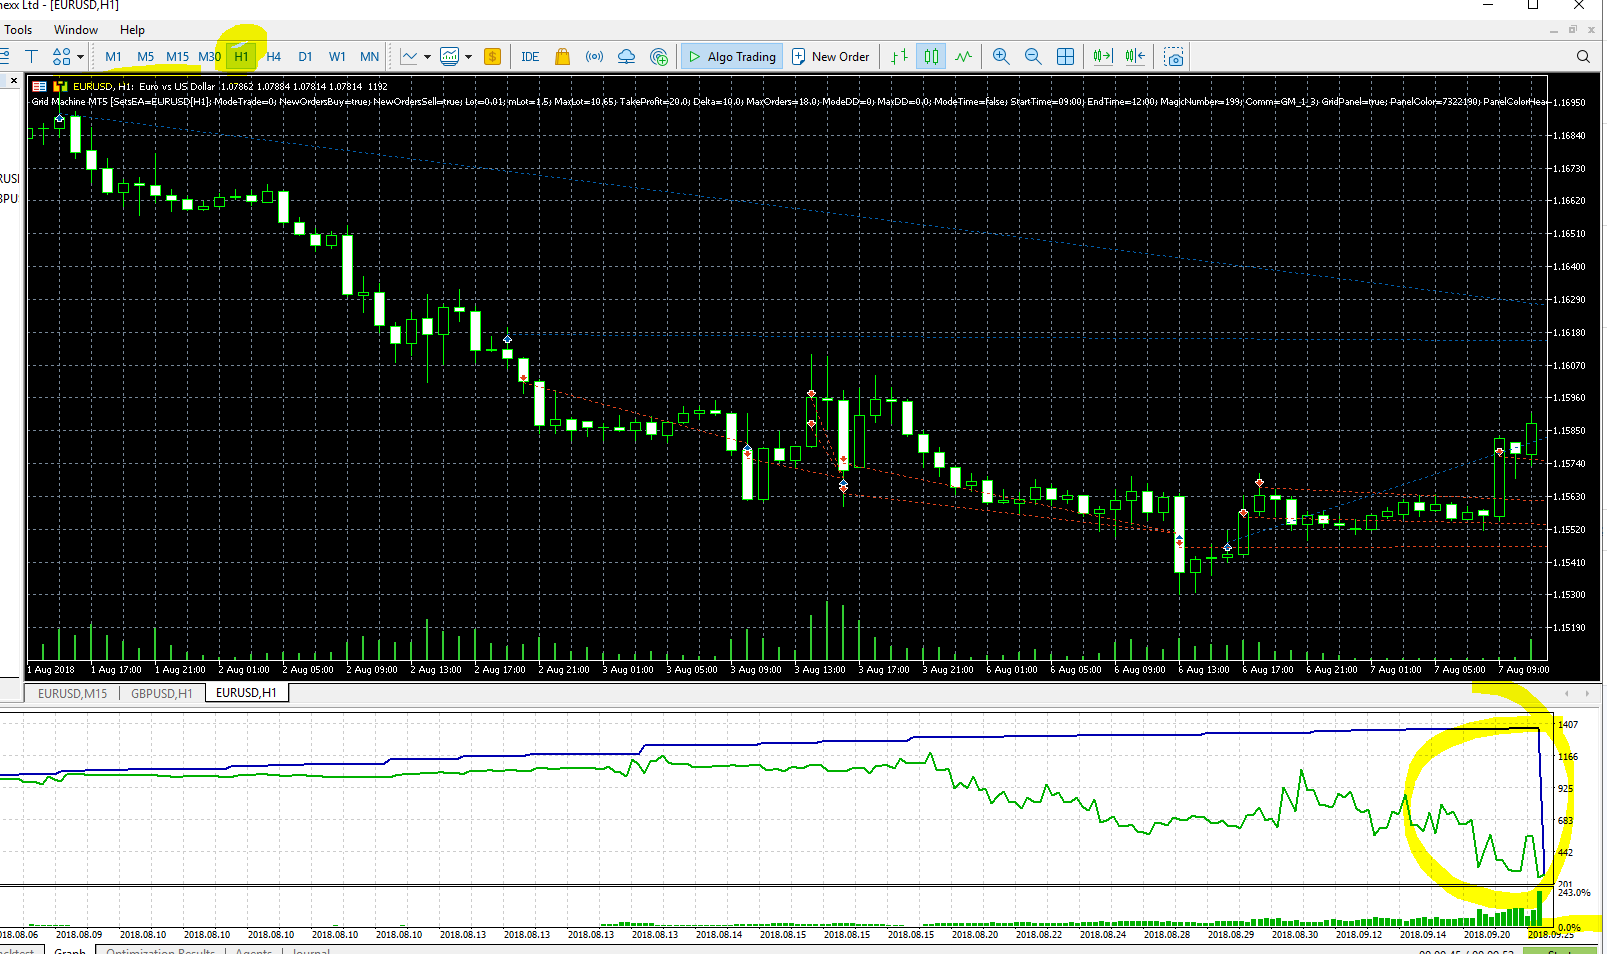This screenshot has height=954, width=1607.
Task: Zoom out of the chart
Action: coord(1033,57)
